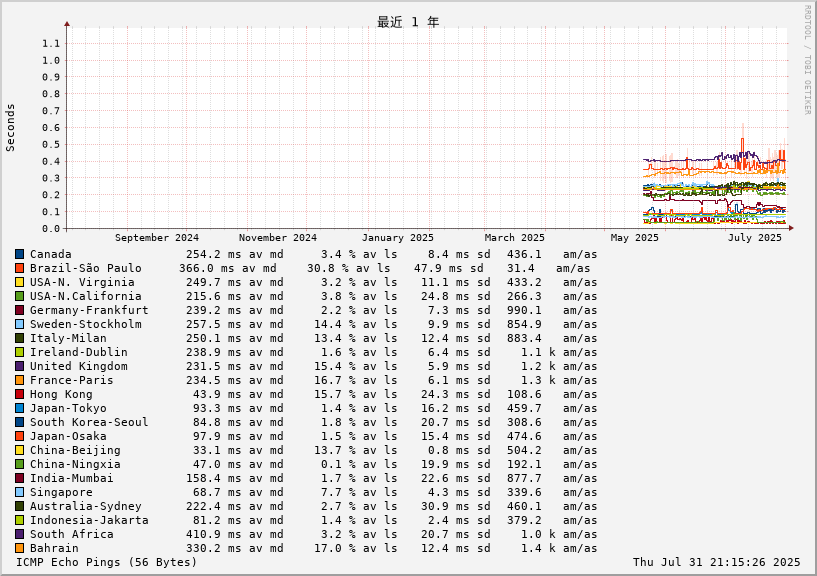Click the Japan-Osaka legend label

pos(68,436)
